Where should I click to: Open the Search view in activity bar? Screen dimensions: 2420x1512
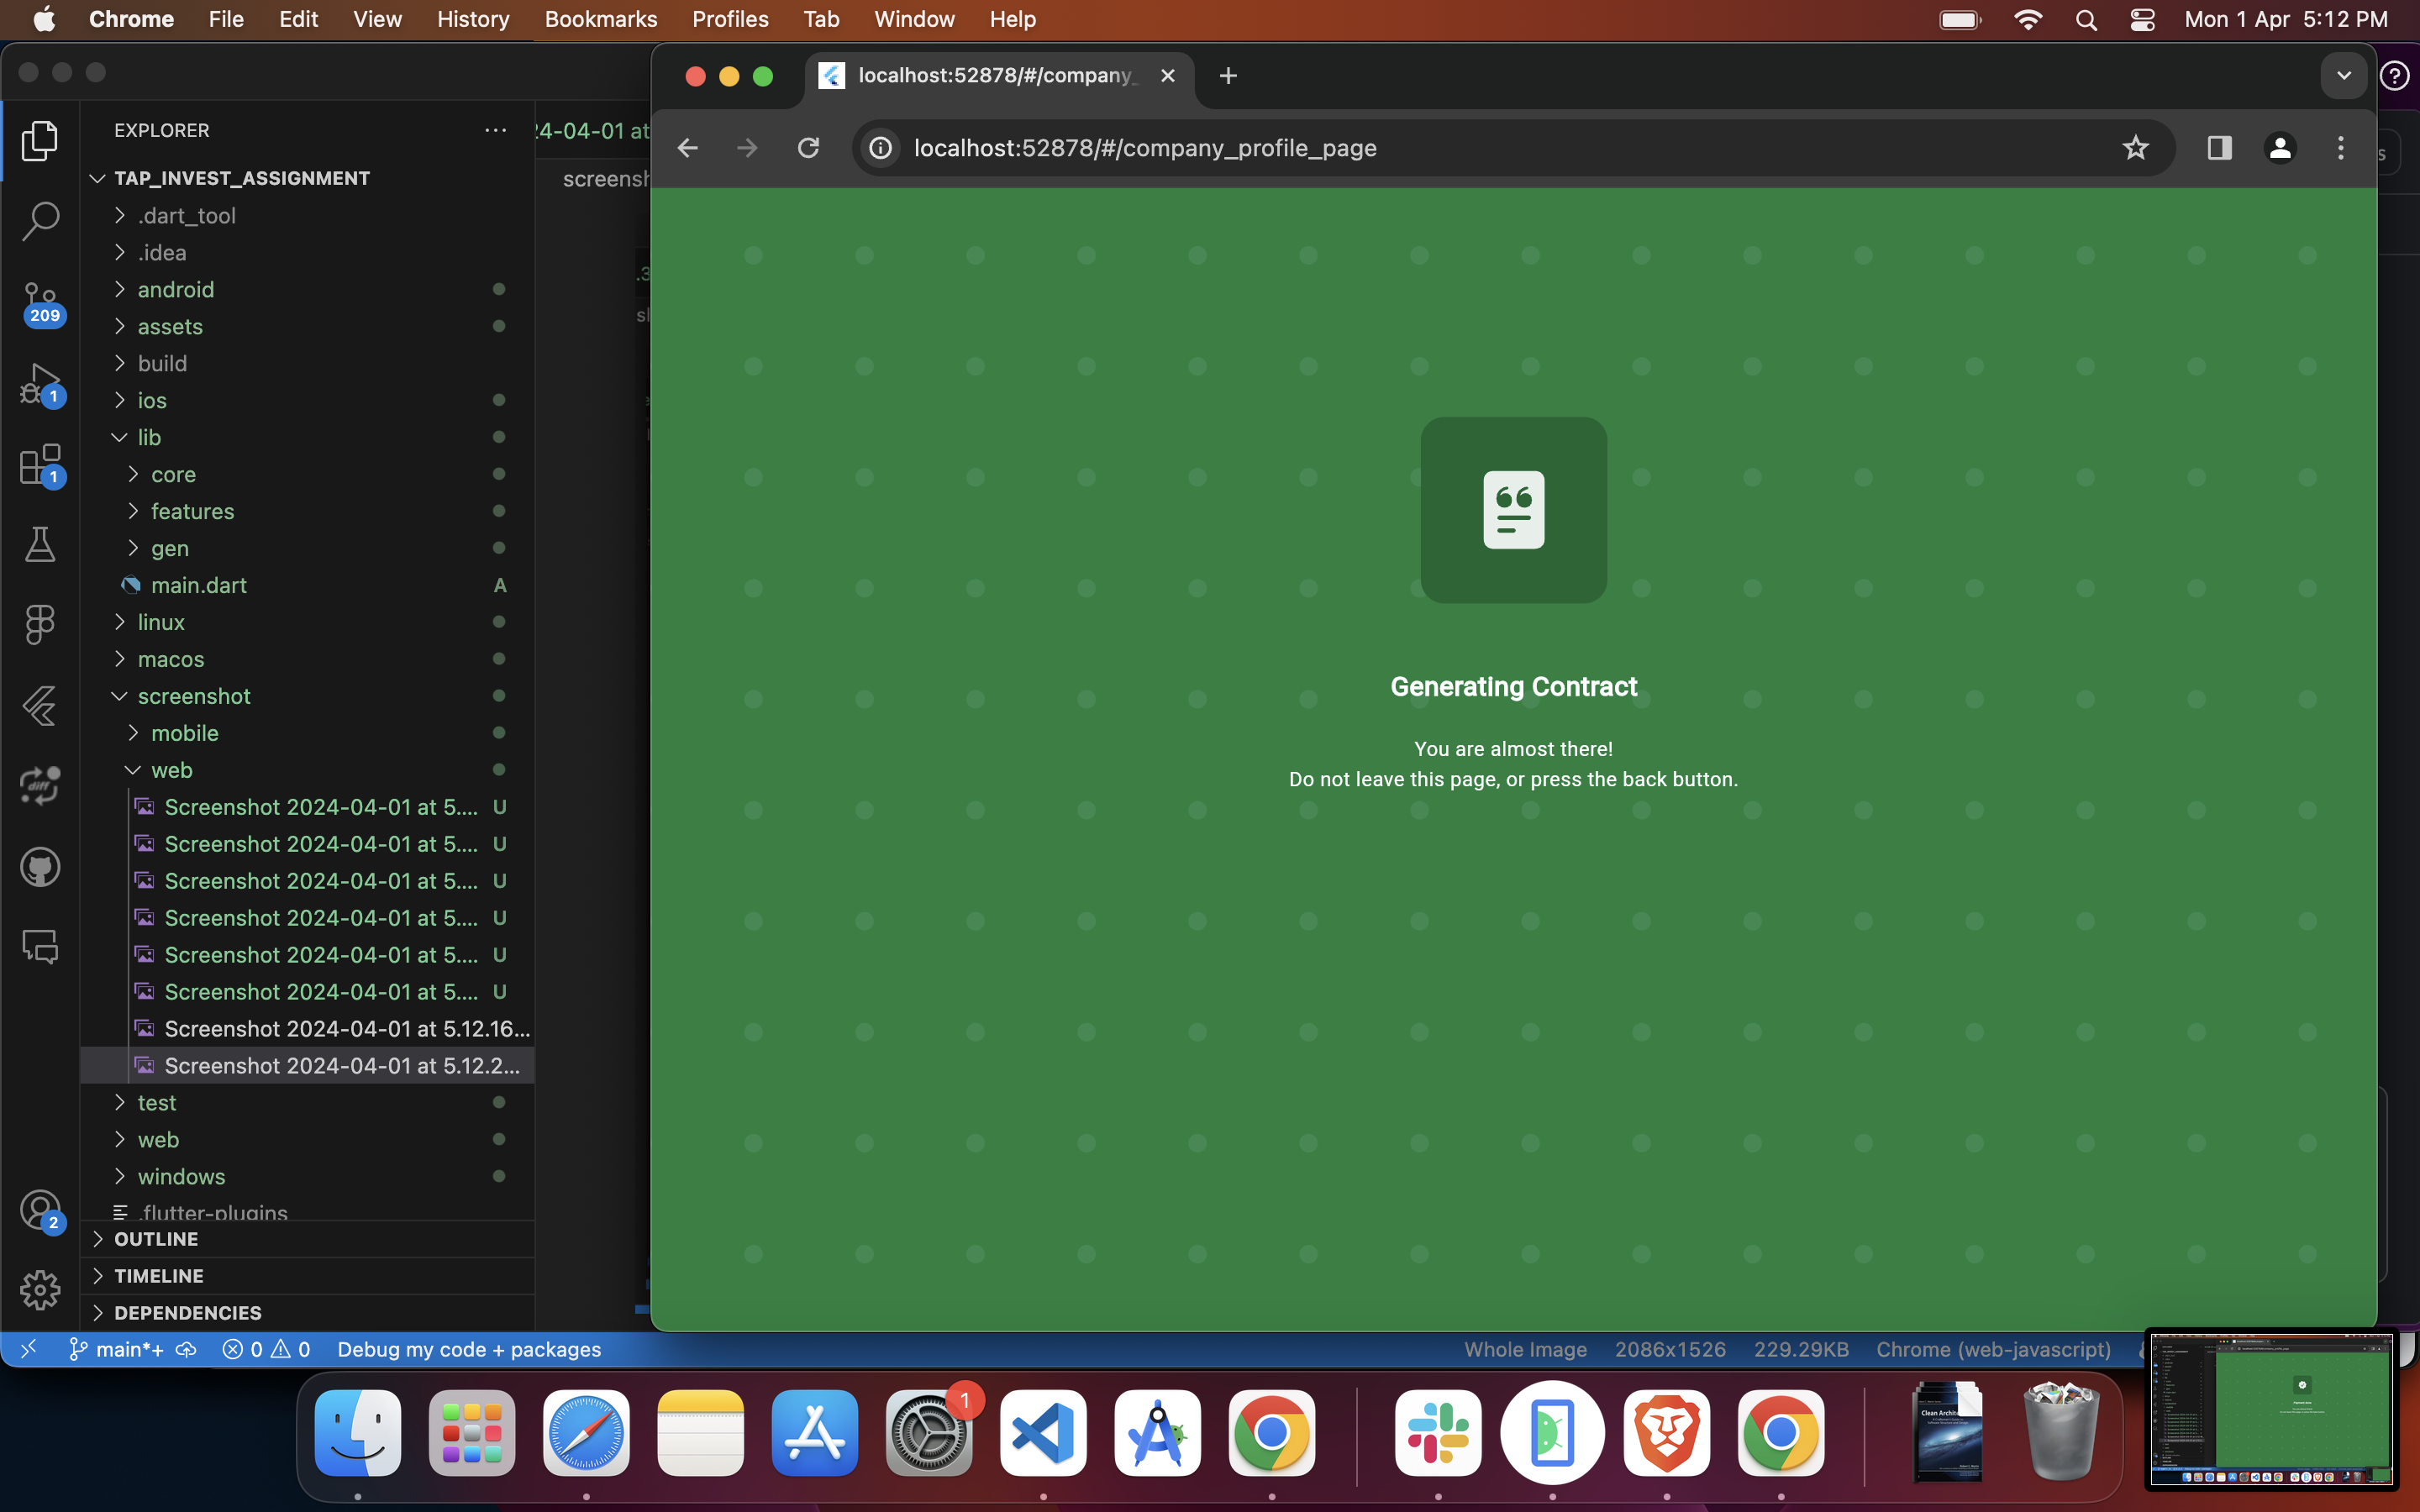pos(40,221)
